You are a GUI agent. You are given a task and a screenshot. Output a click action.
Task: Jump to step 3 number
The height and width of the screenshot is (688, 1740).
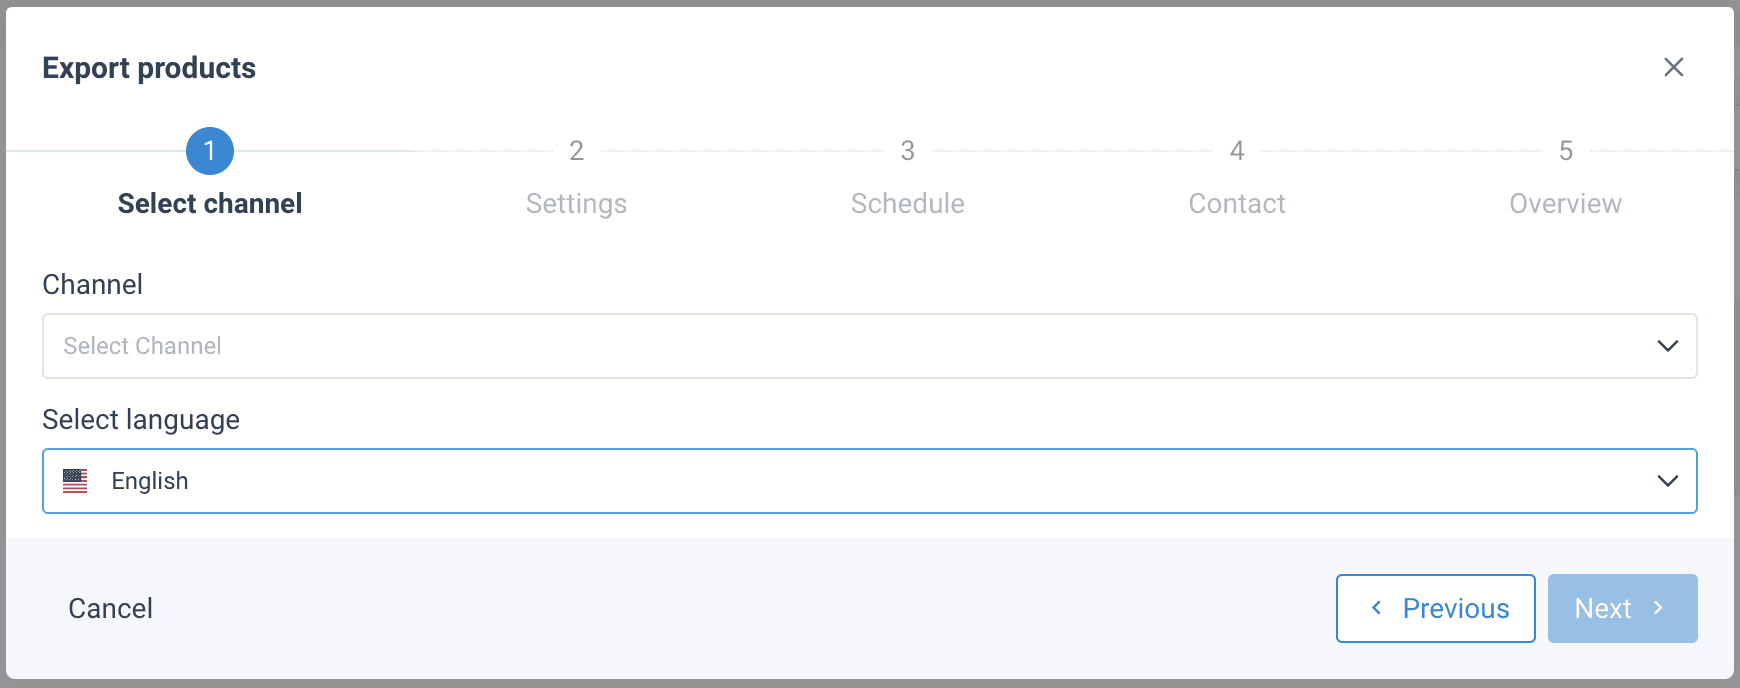907,151
